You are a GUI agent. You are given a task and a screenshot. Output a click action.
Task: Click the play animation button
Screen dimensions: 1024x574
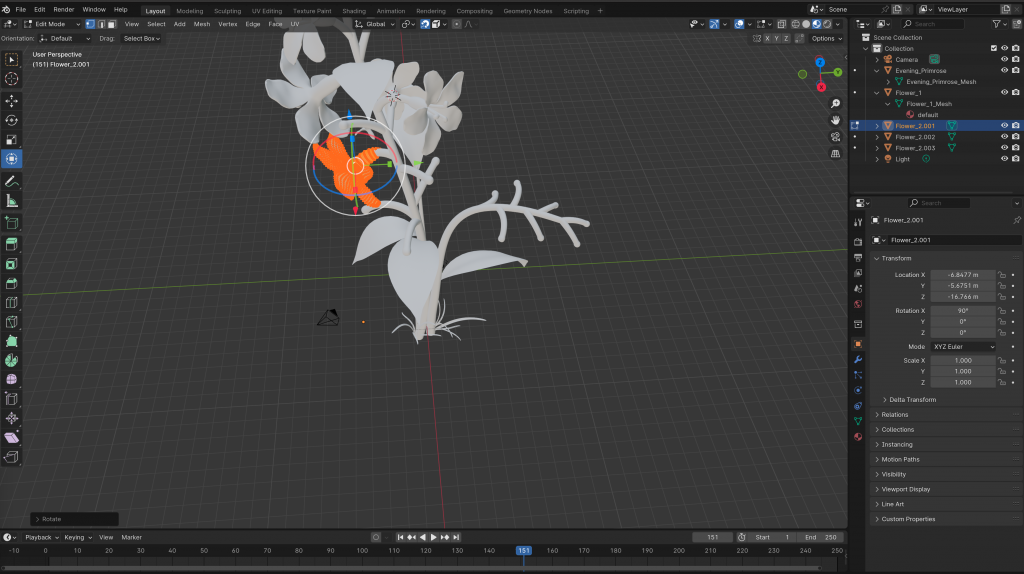(x=433, y=537)
